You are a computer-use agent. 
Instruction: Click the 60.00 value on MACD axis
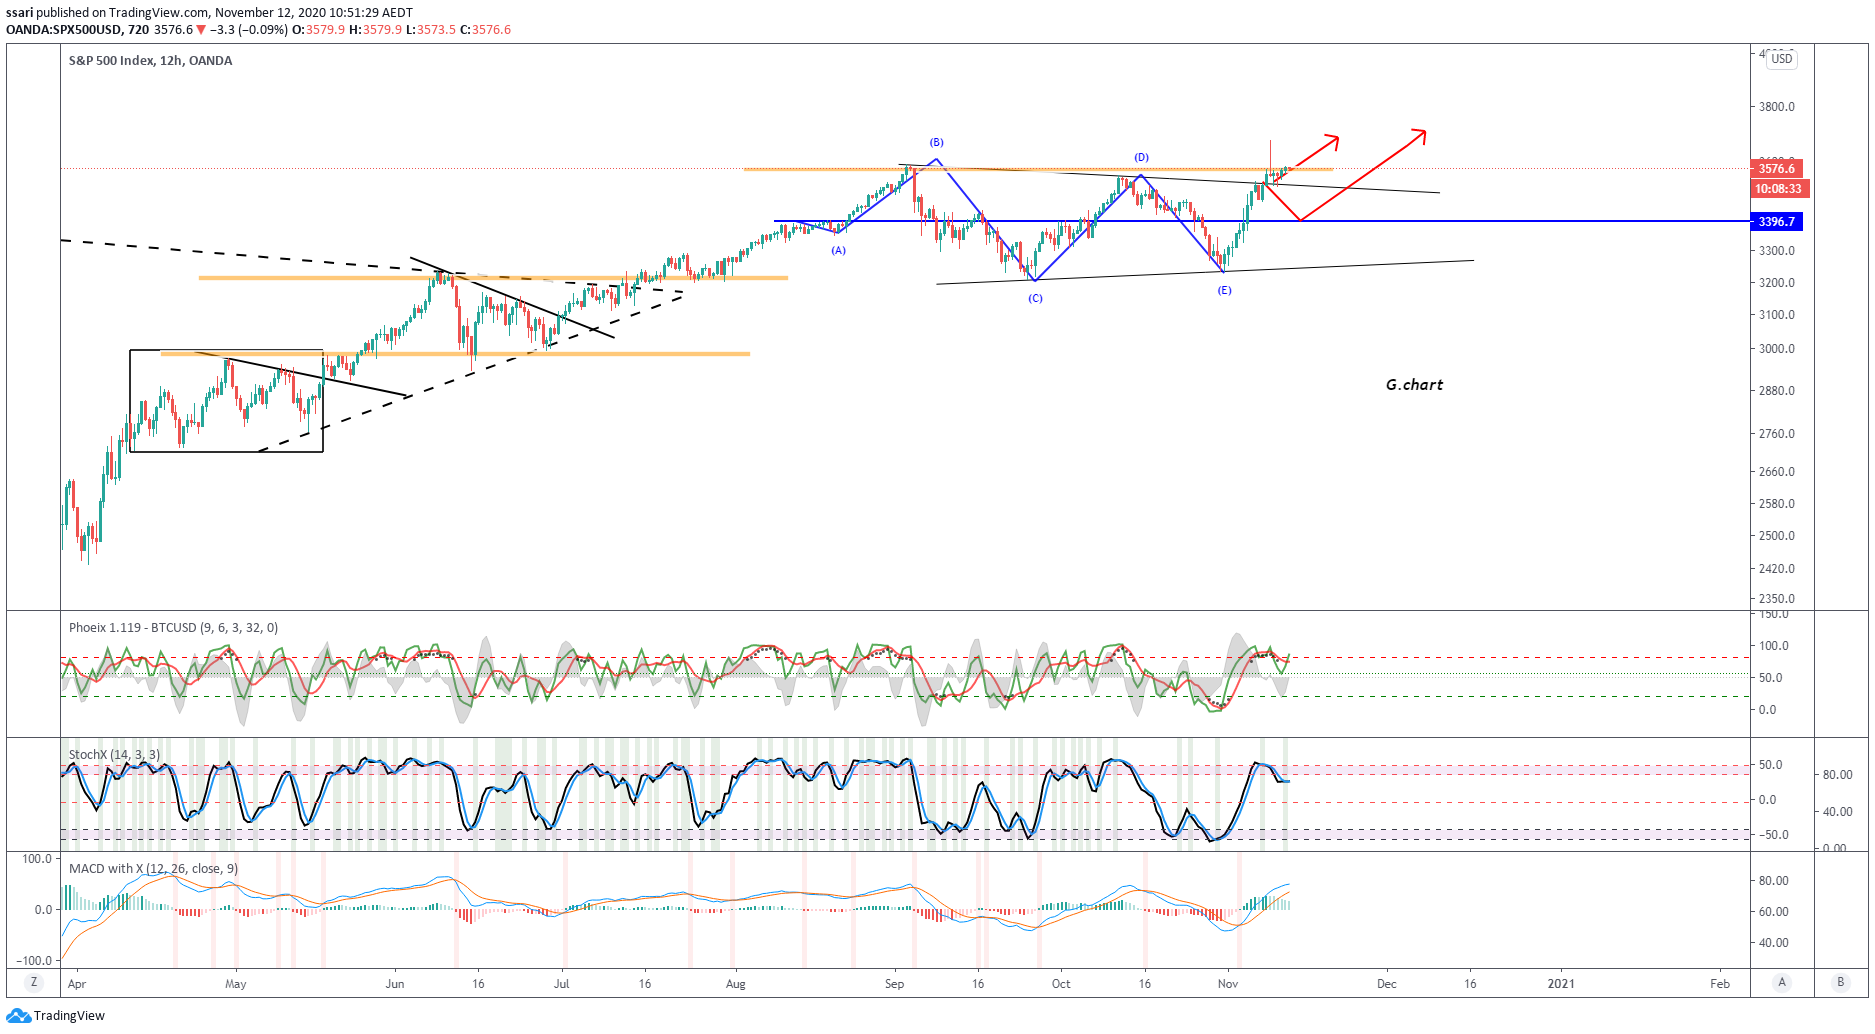(x=1774, y=912)
